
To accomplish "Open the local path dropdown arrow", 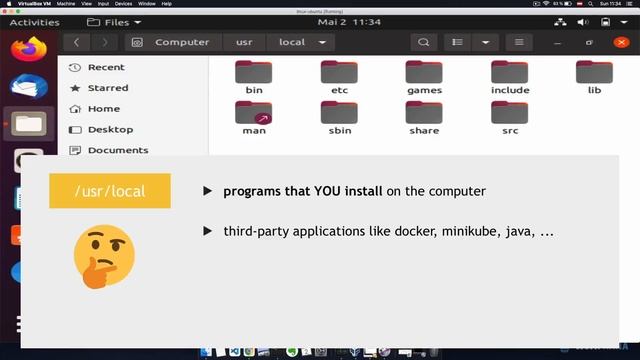I will pyautogui.click(x=322, y=42).
